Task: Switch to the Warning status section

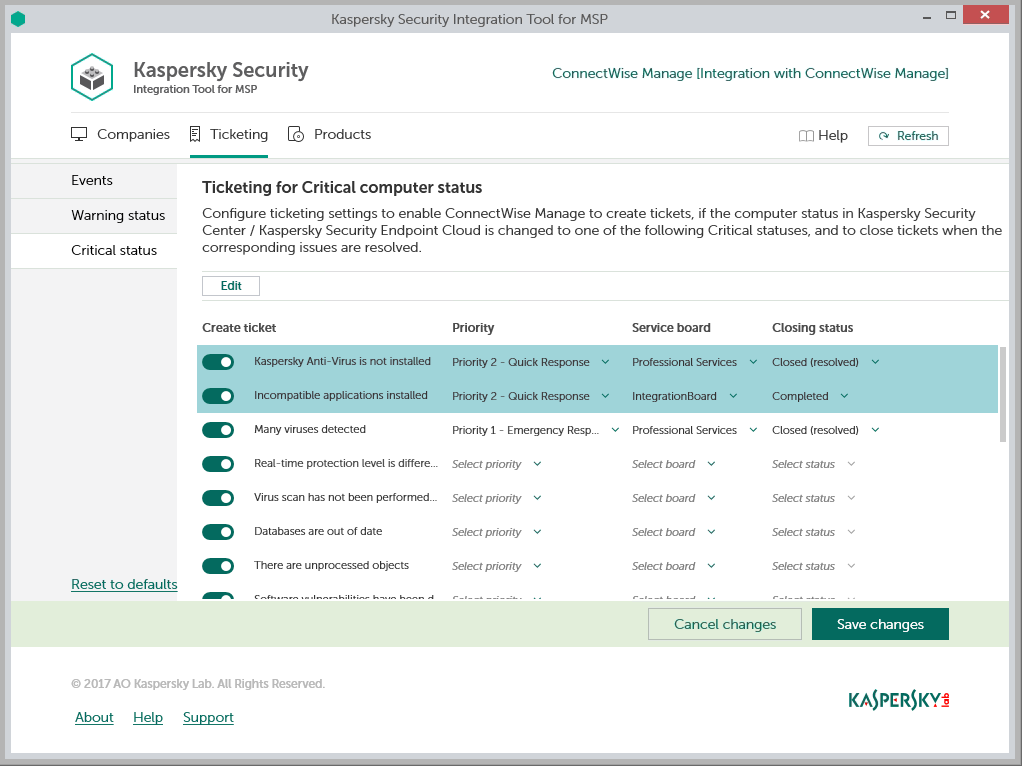Action: pos(118,215)
